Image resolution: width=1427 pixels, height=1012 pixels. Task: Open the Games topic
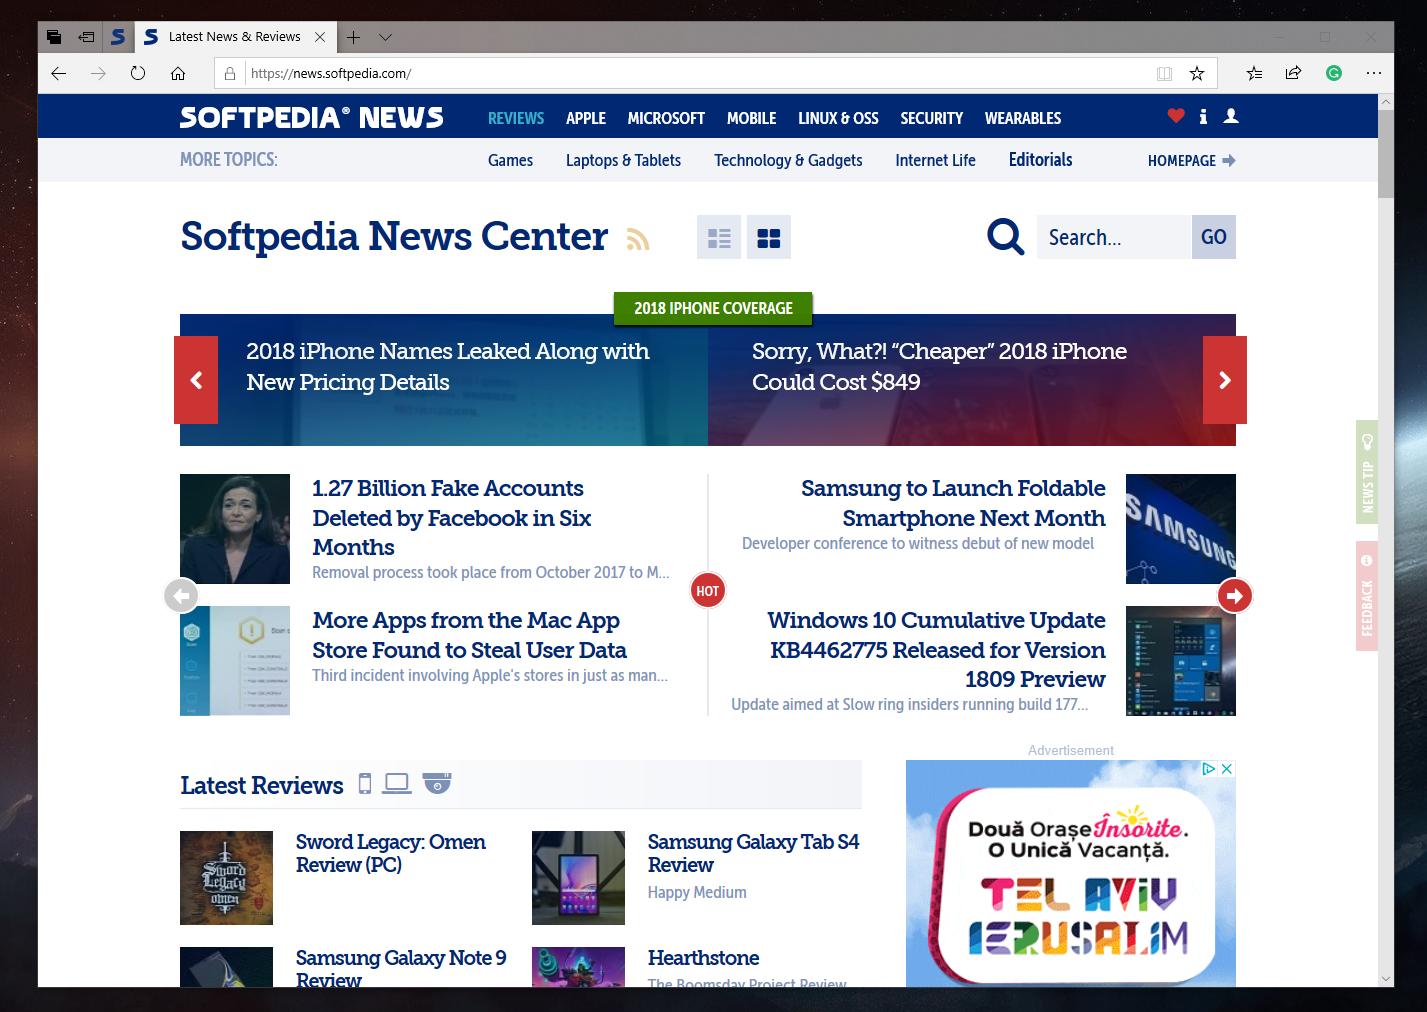[510, 160]
